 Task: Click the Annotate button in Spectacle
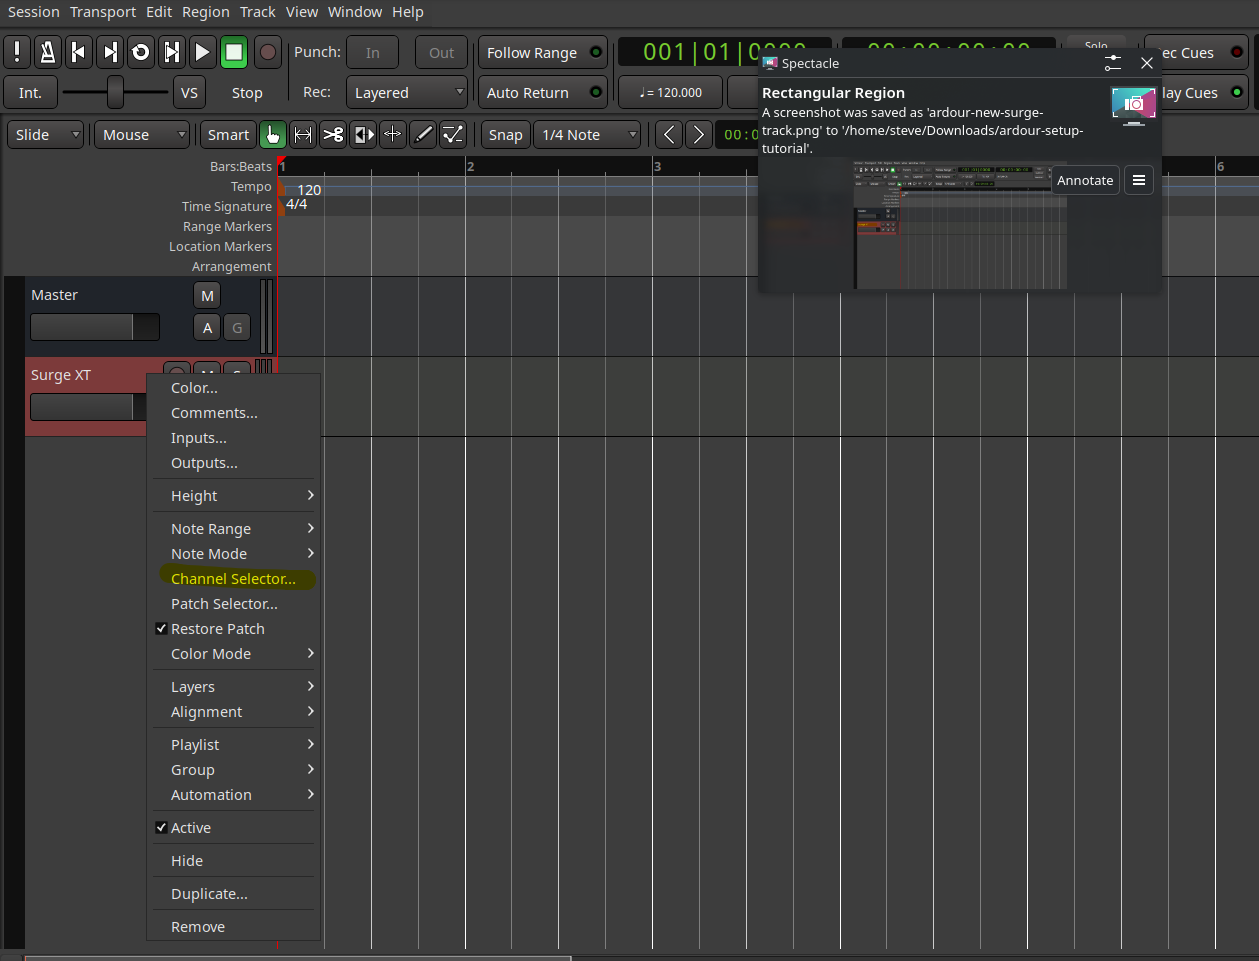1085,180
